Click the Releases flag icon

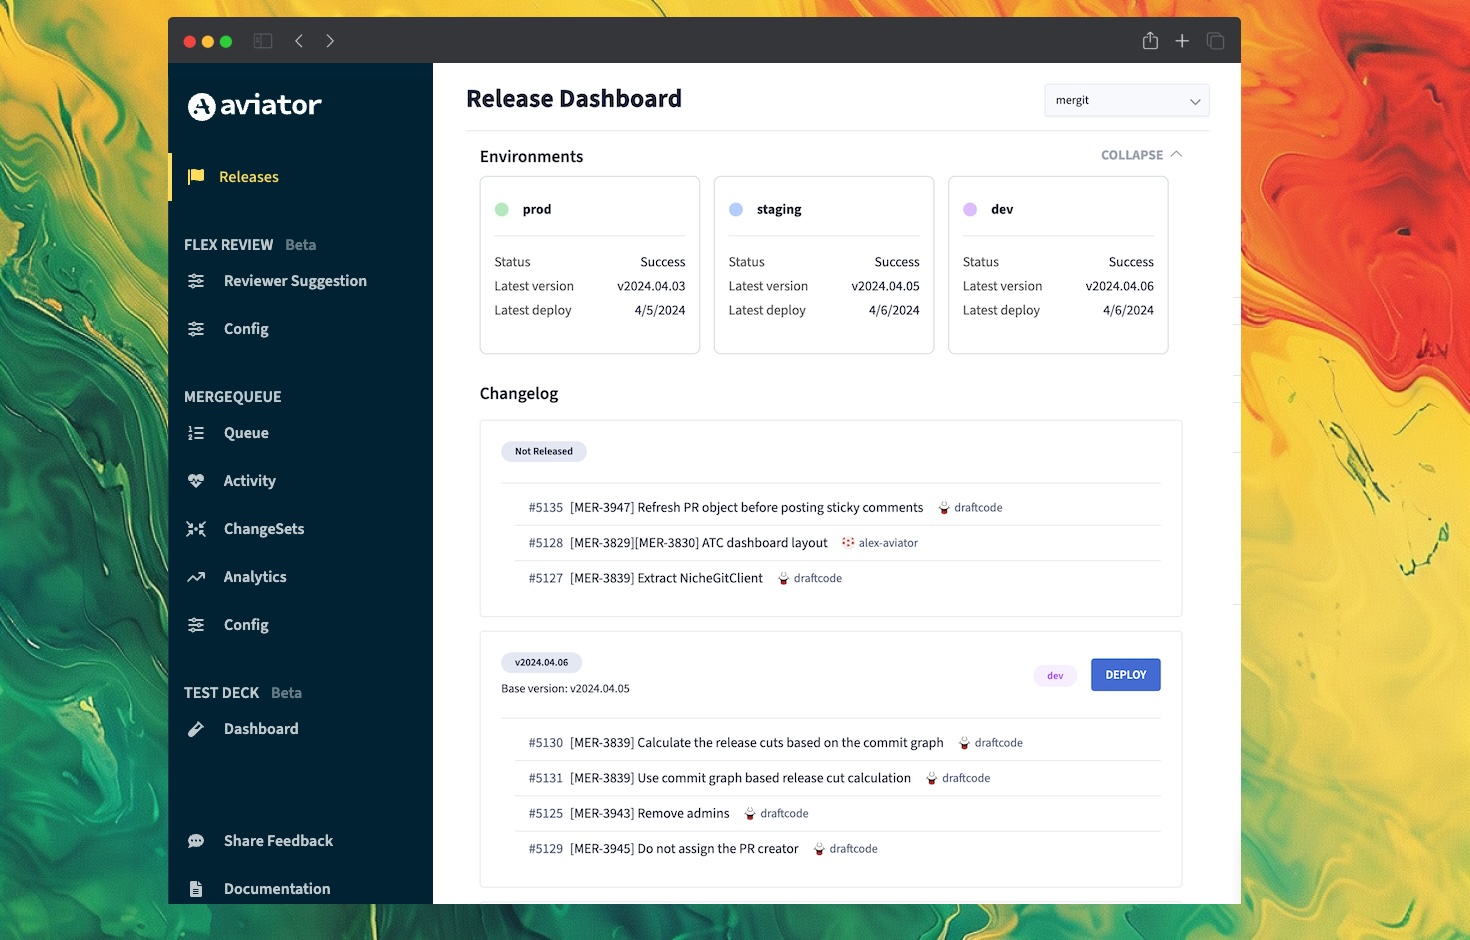click(x=196, y=177)
